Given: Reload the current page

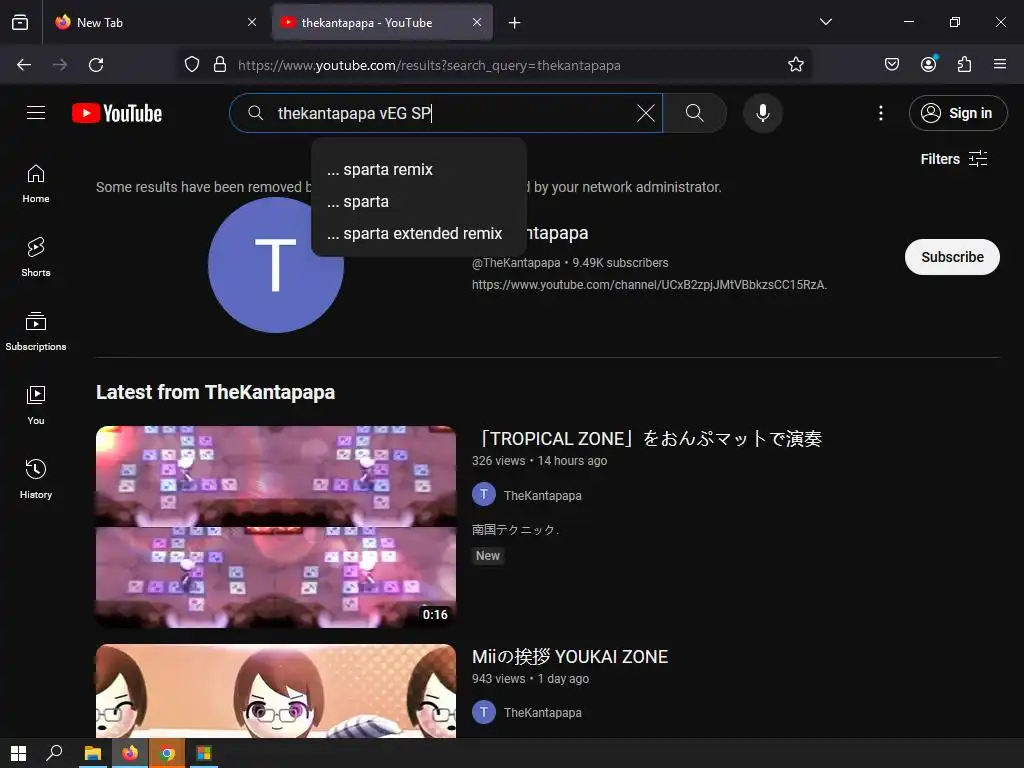Looking at the screenshot, I should point(96,65).
